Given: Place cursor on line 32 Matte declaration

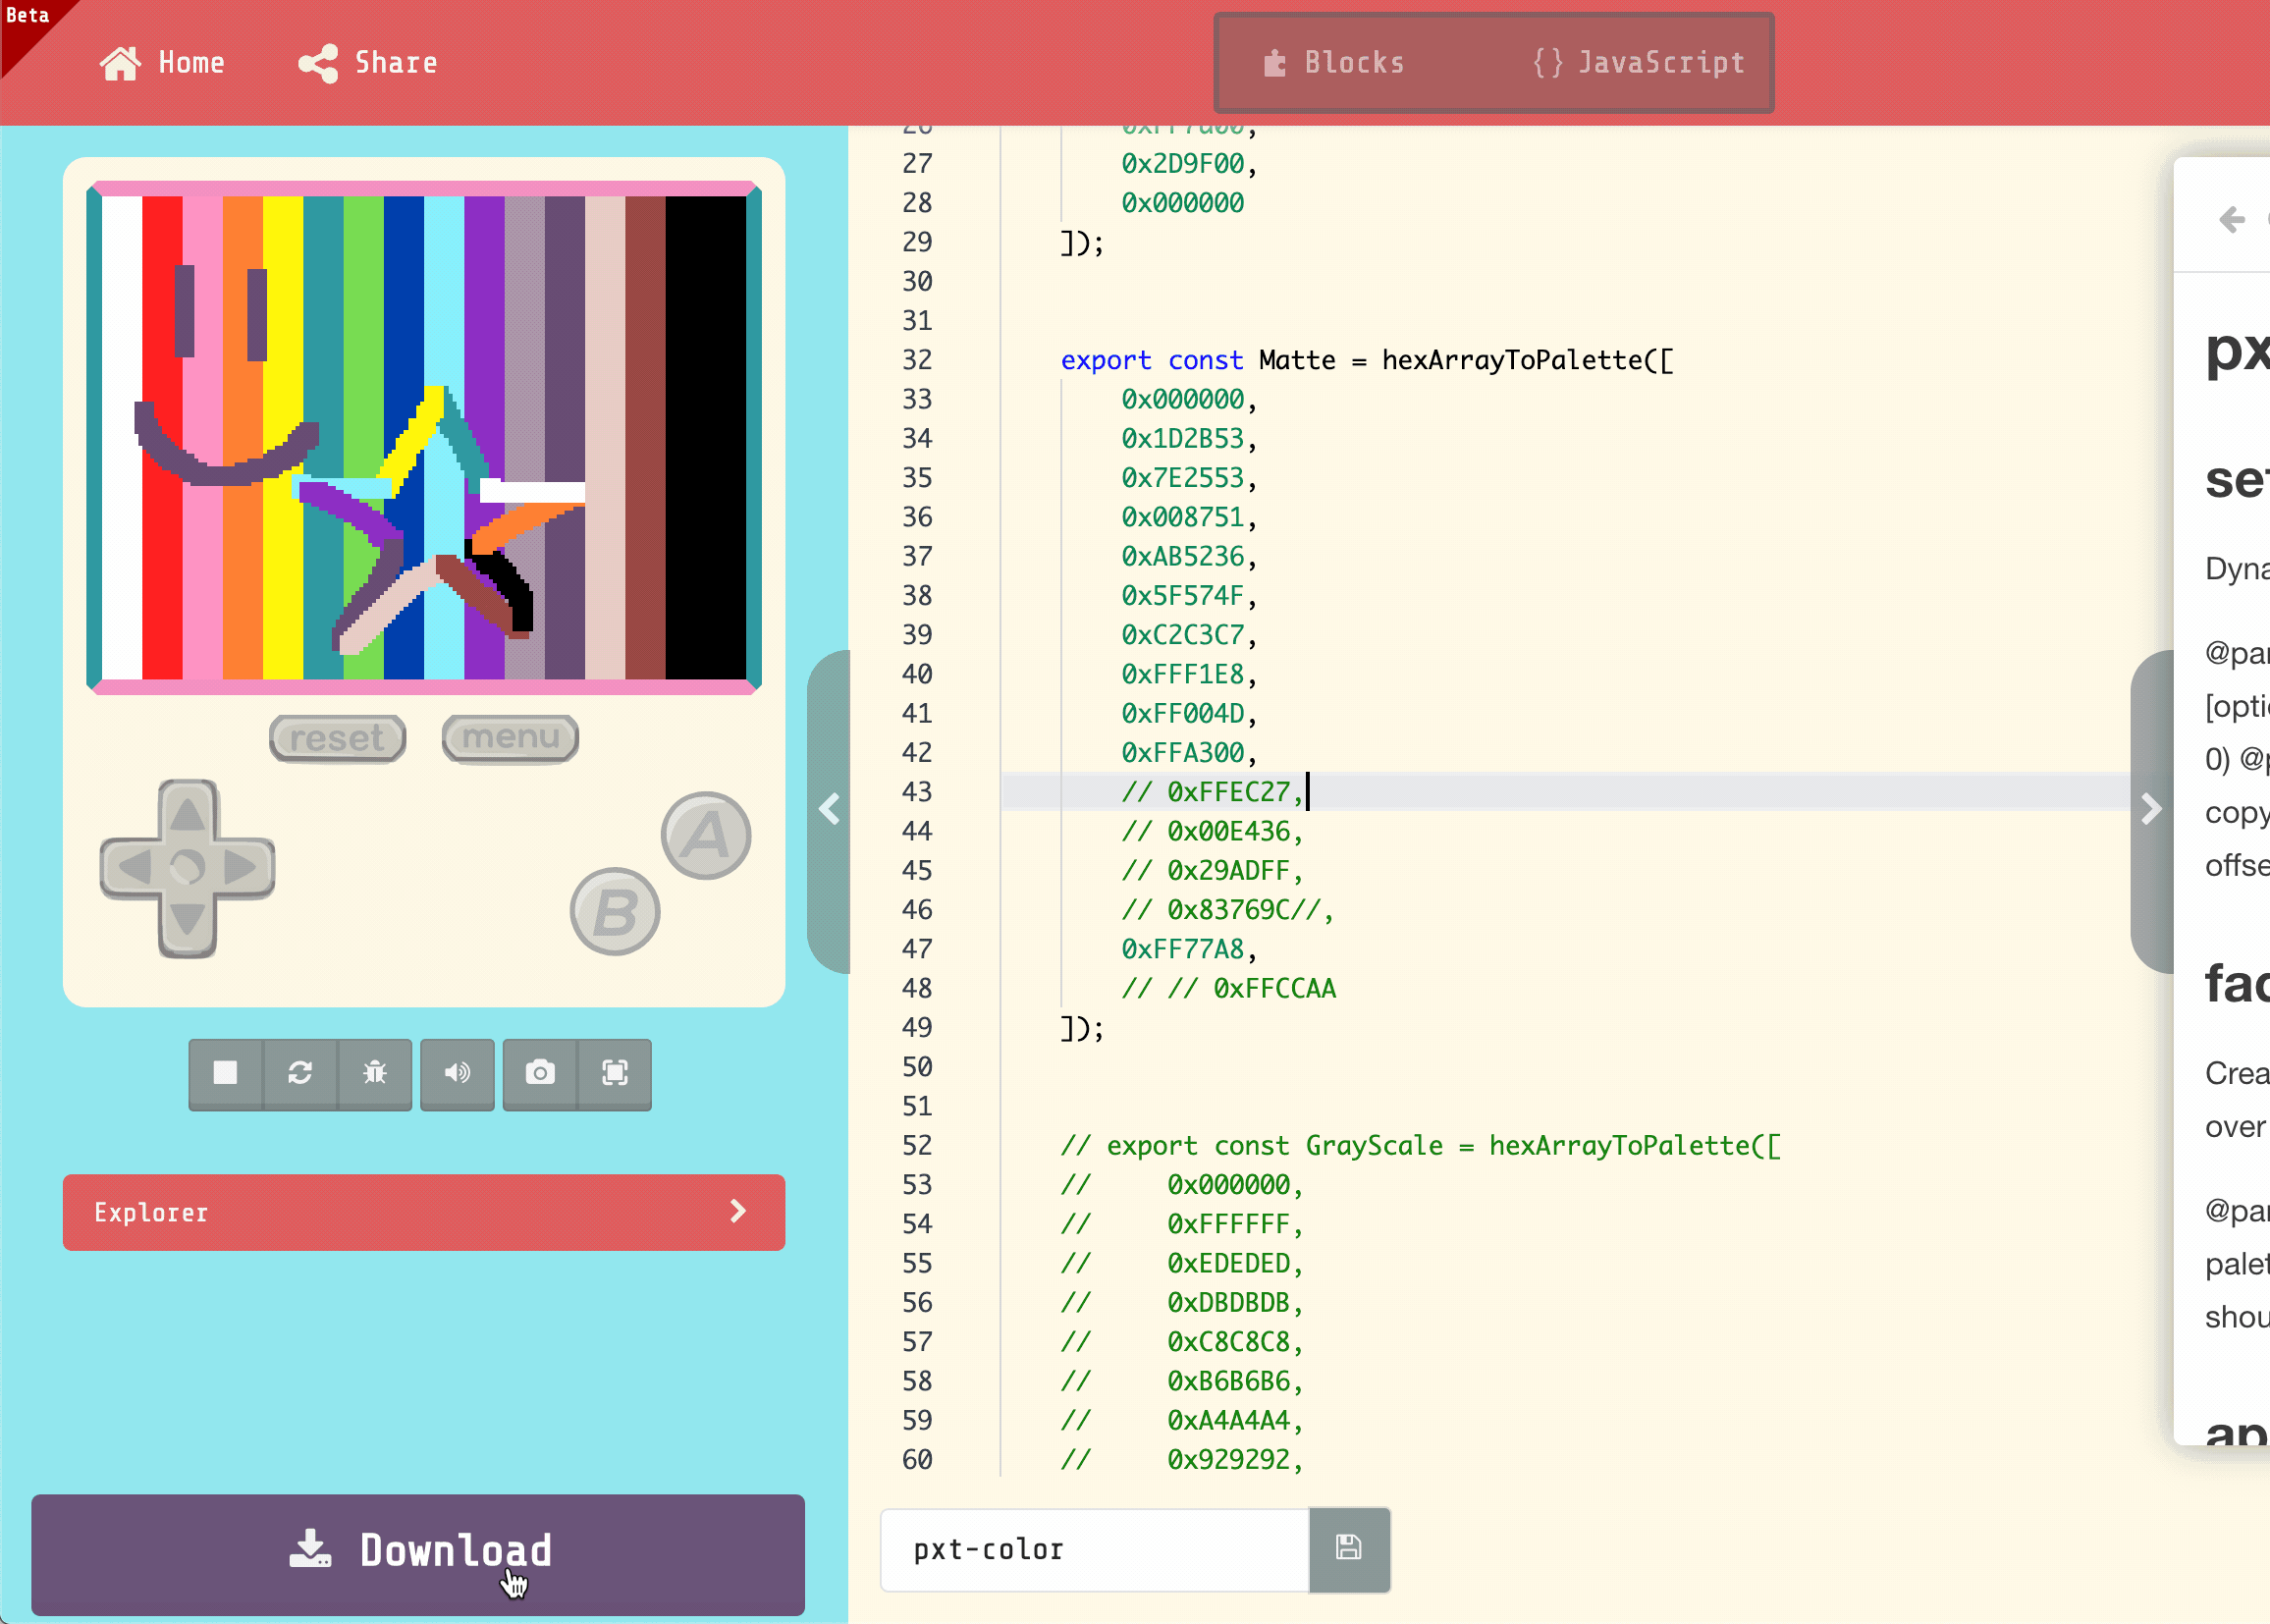Looking at the screenshot, I should click(1367, 360).
